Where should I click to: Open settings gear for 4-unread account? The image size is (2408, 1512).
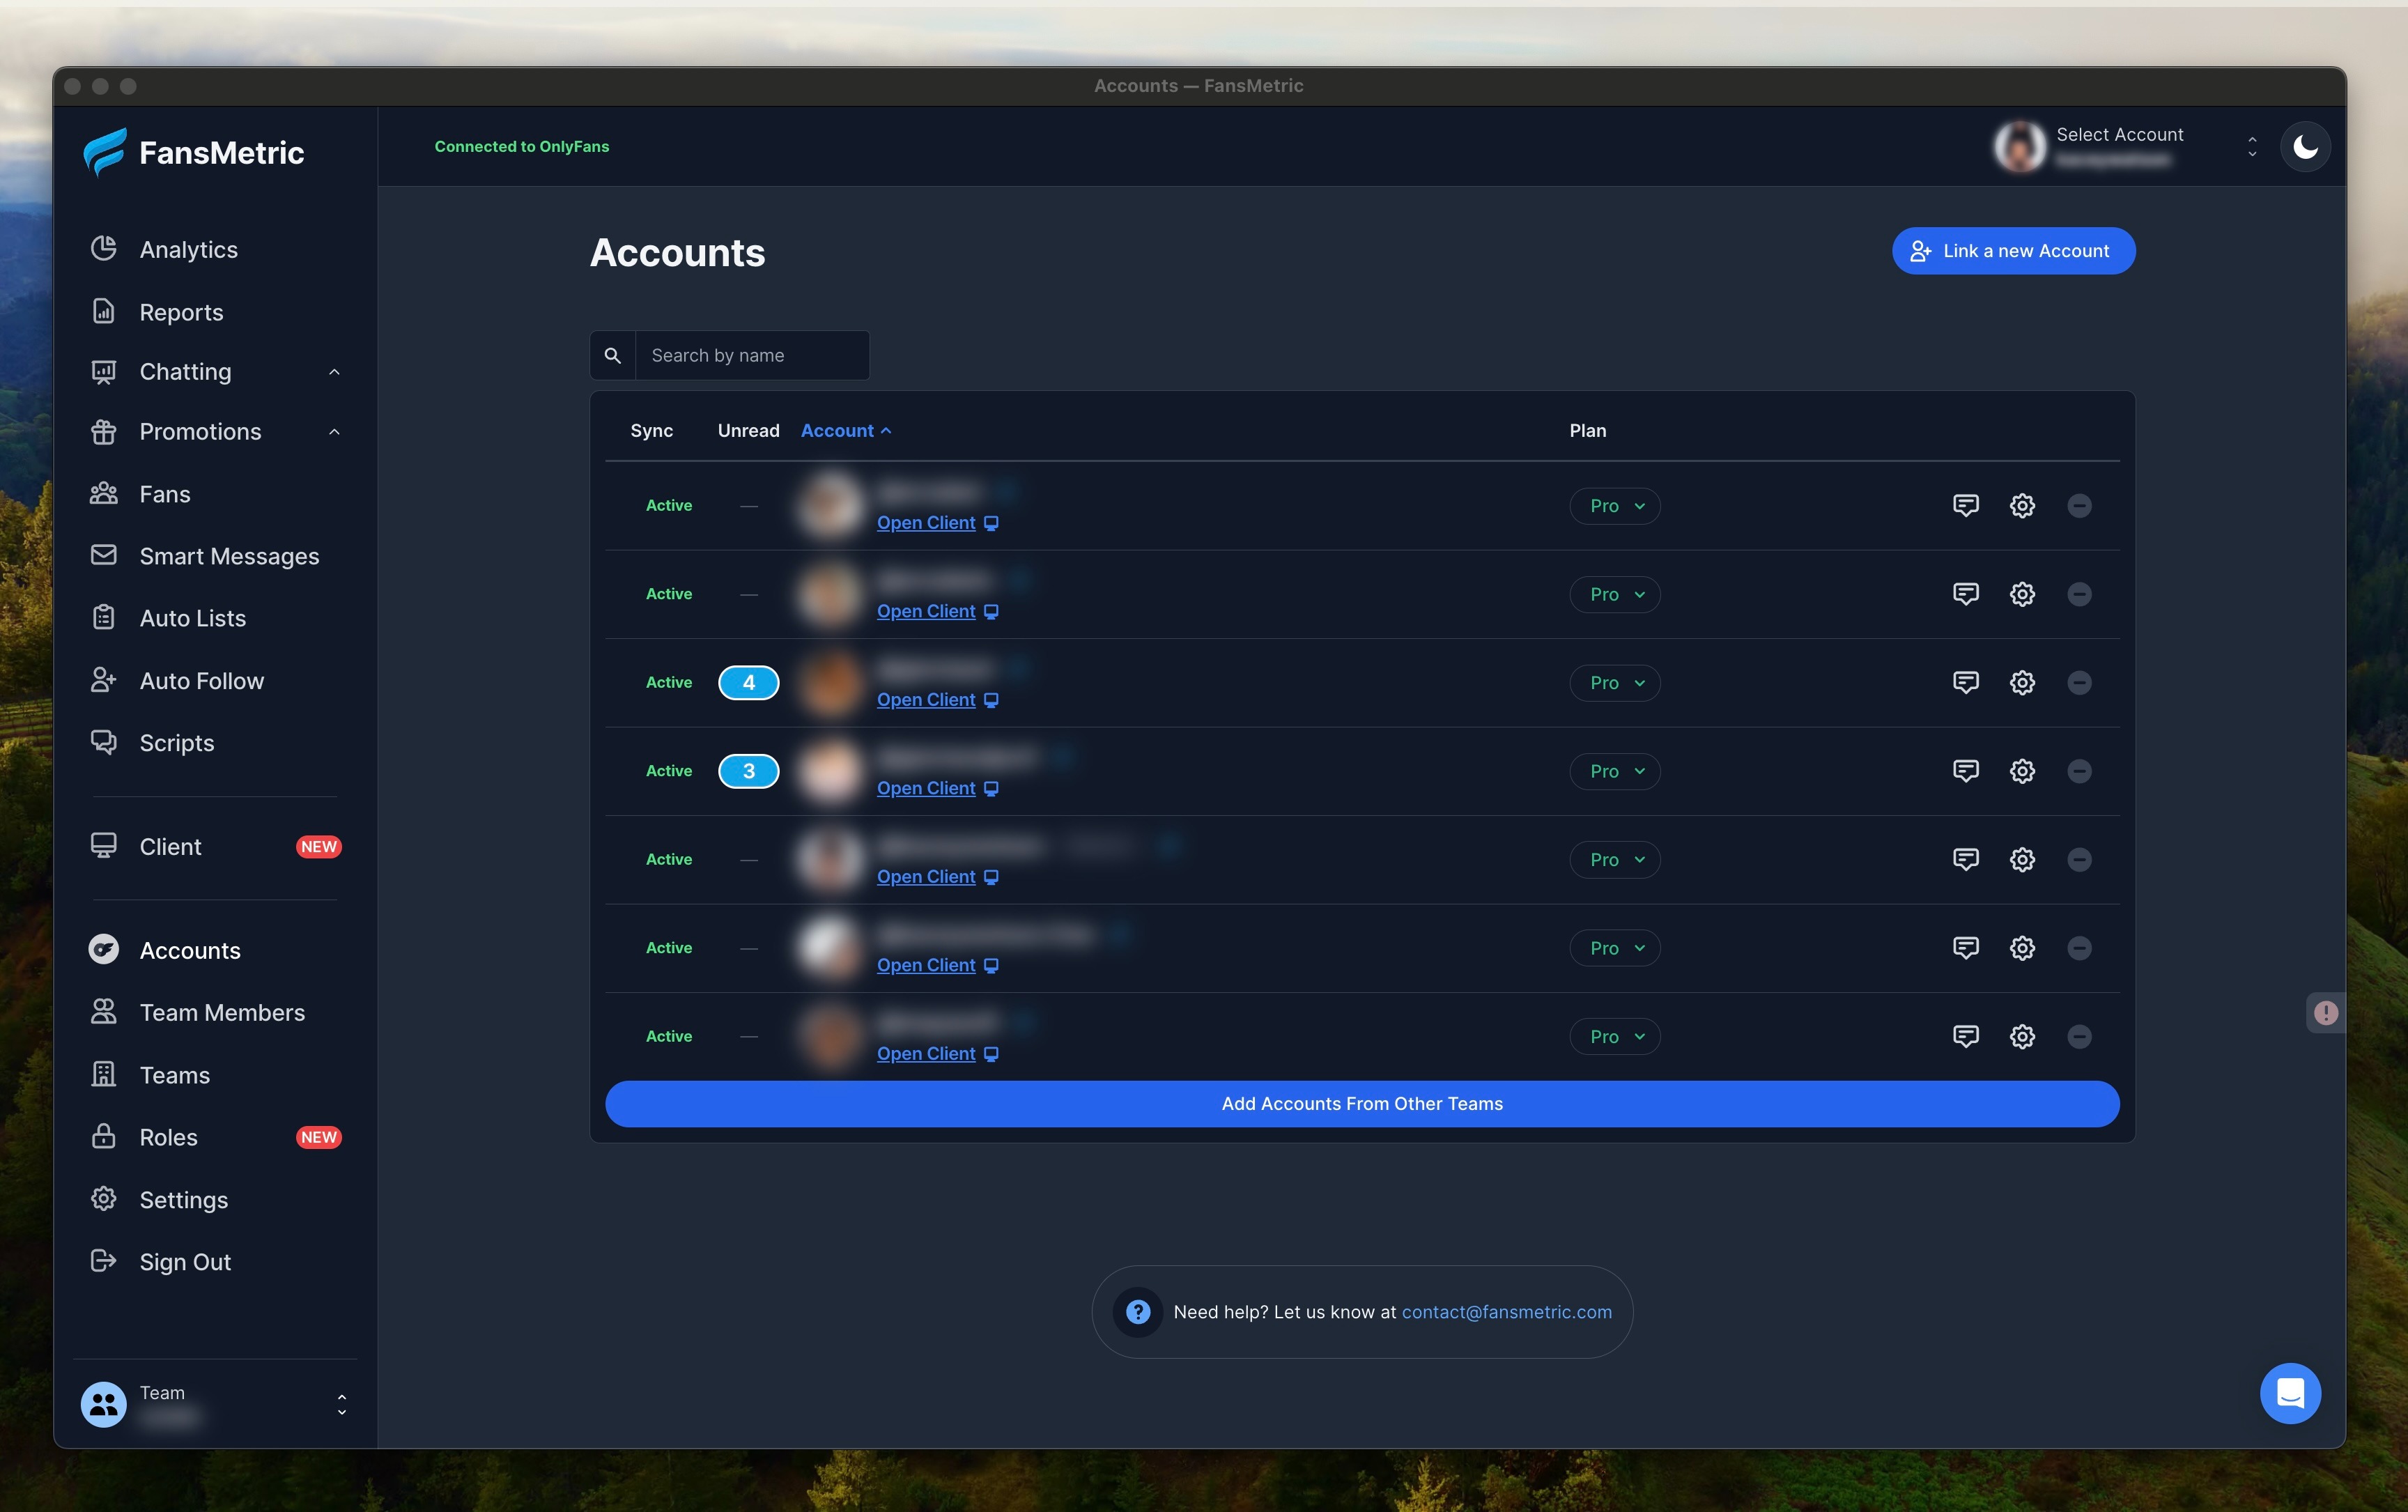coord(2022,683)
